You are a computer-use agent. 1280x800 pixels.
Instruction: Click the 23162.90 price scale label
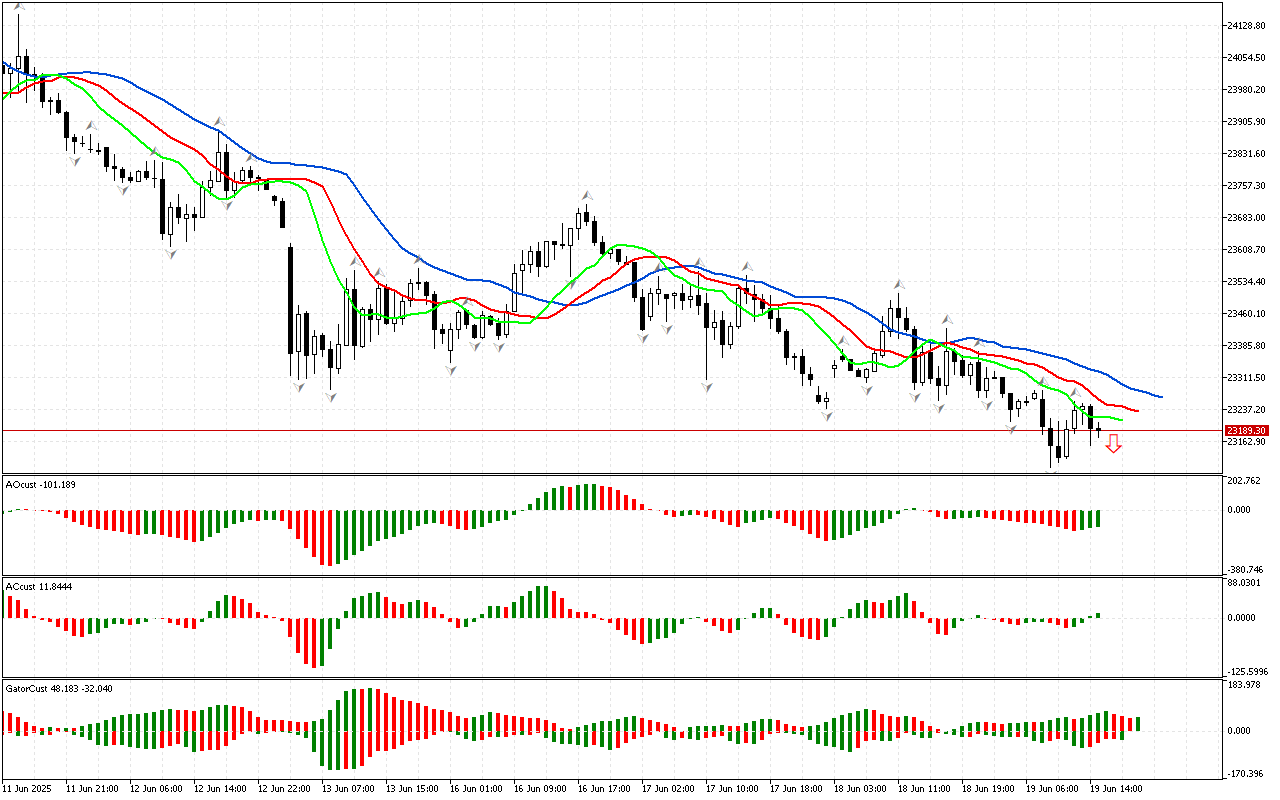click(x=1245, y=442)
